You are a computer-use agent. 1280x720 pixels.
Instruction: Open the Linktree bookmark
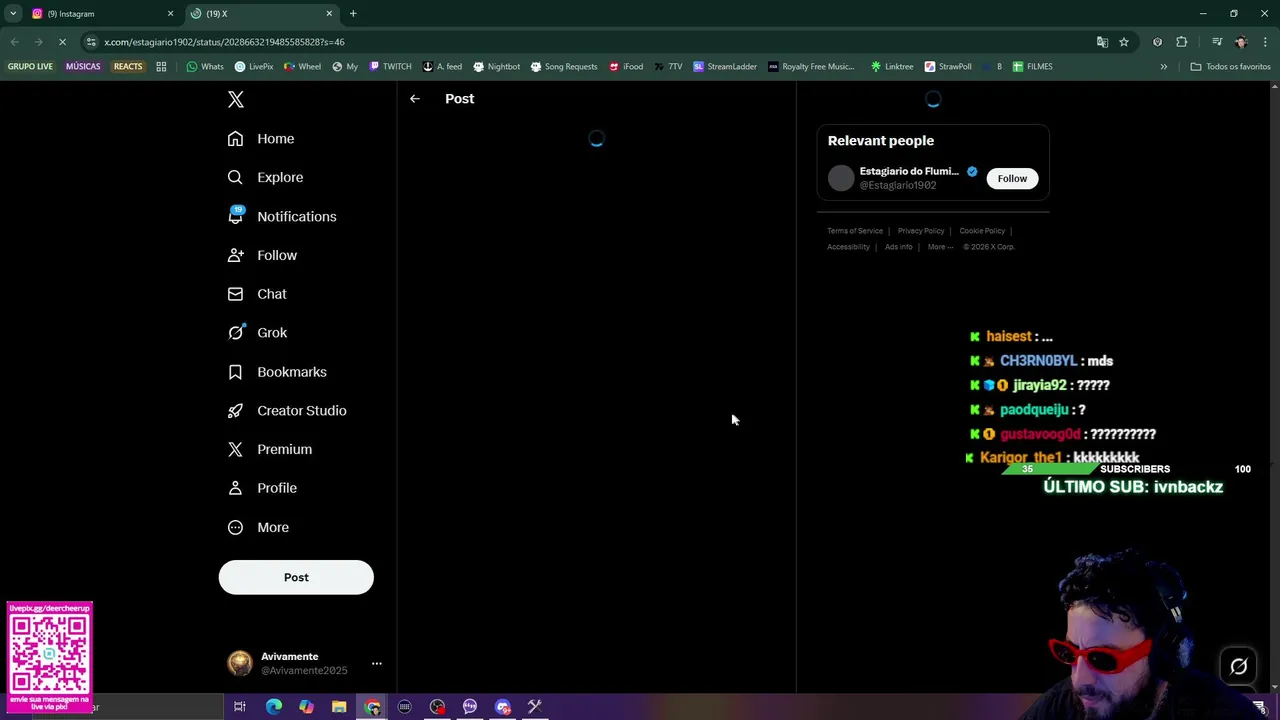coord(891,67)
